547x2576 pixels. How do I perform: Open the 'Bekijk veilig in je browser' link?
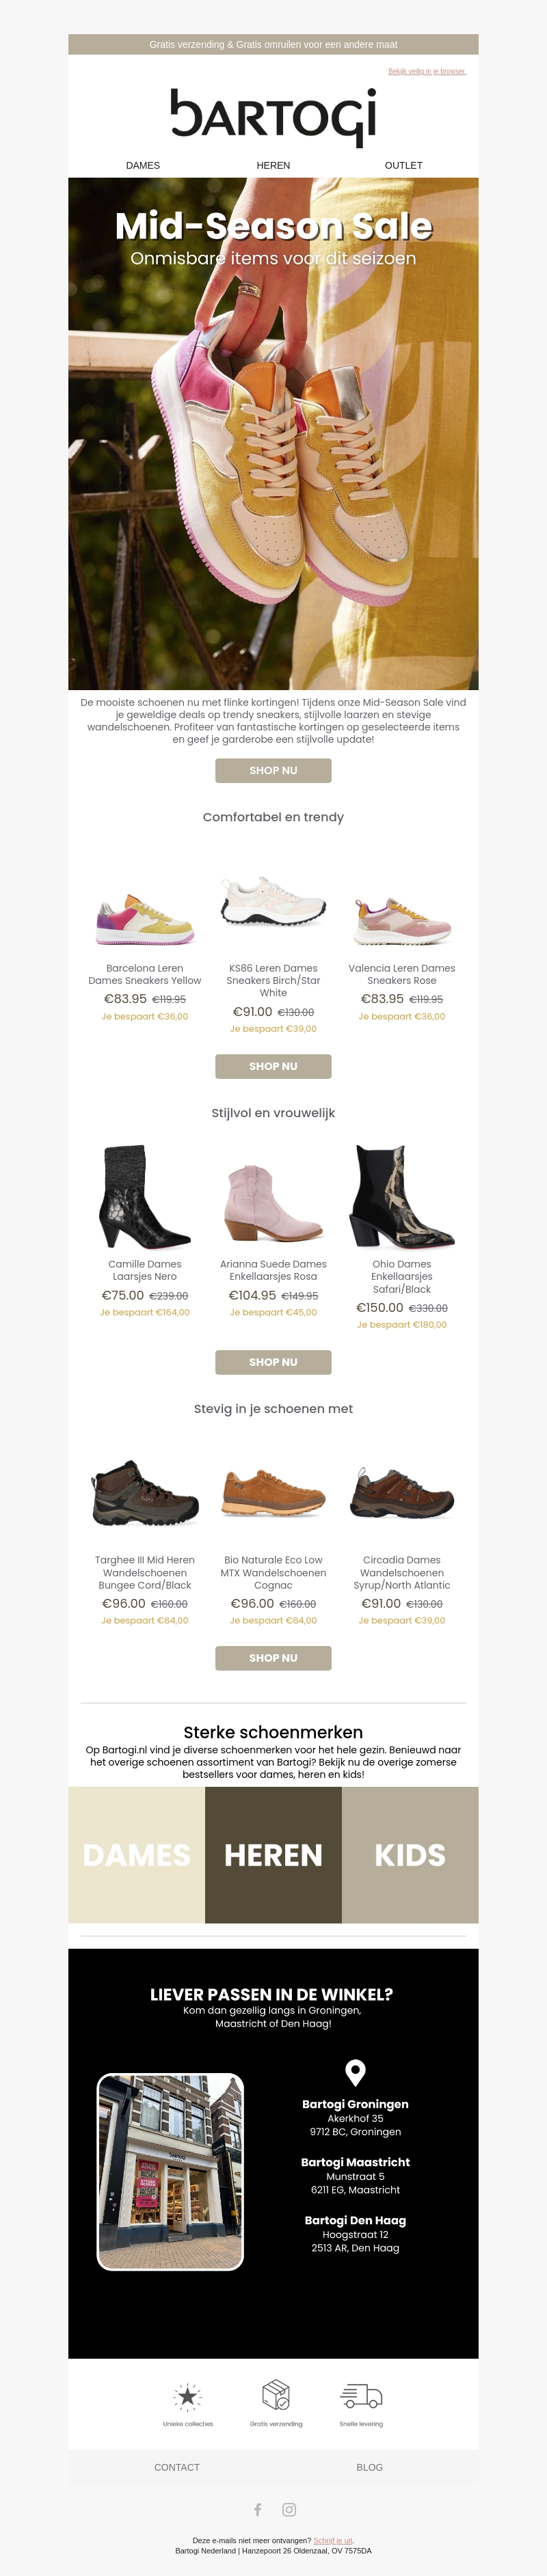coord(427,71)
